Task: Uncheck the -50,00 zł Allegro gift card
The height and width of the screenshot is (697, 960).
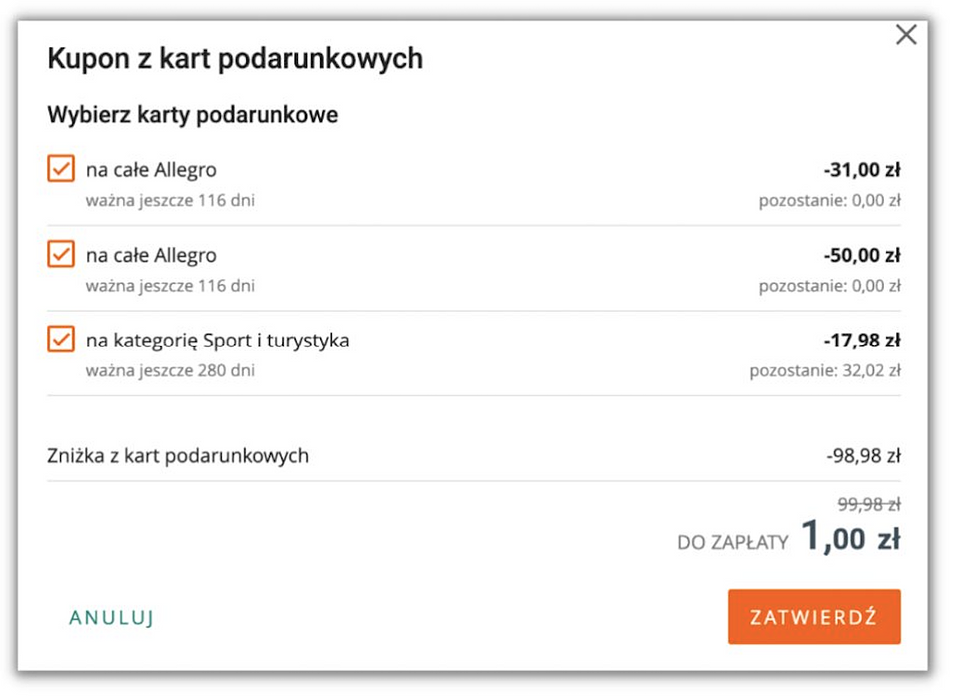Action: coord(62,255)
